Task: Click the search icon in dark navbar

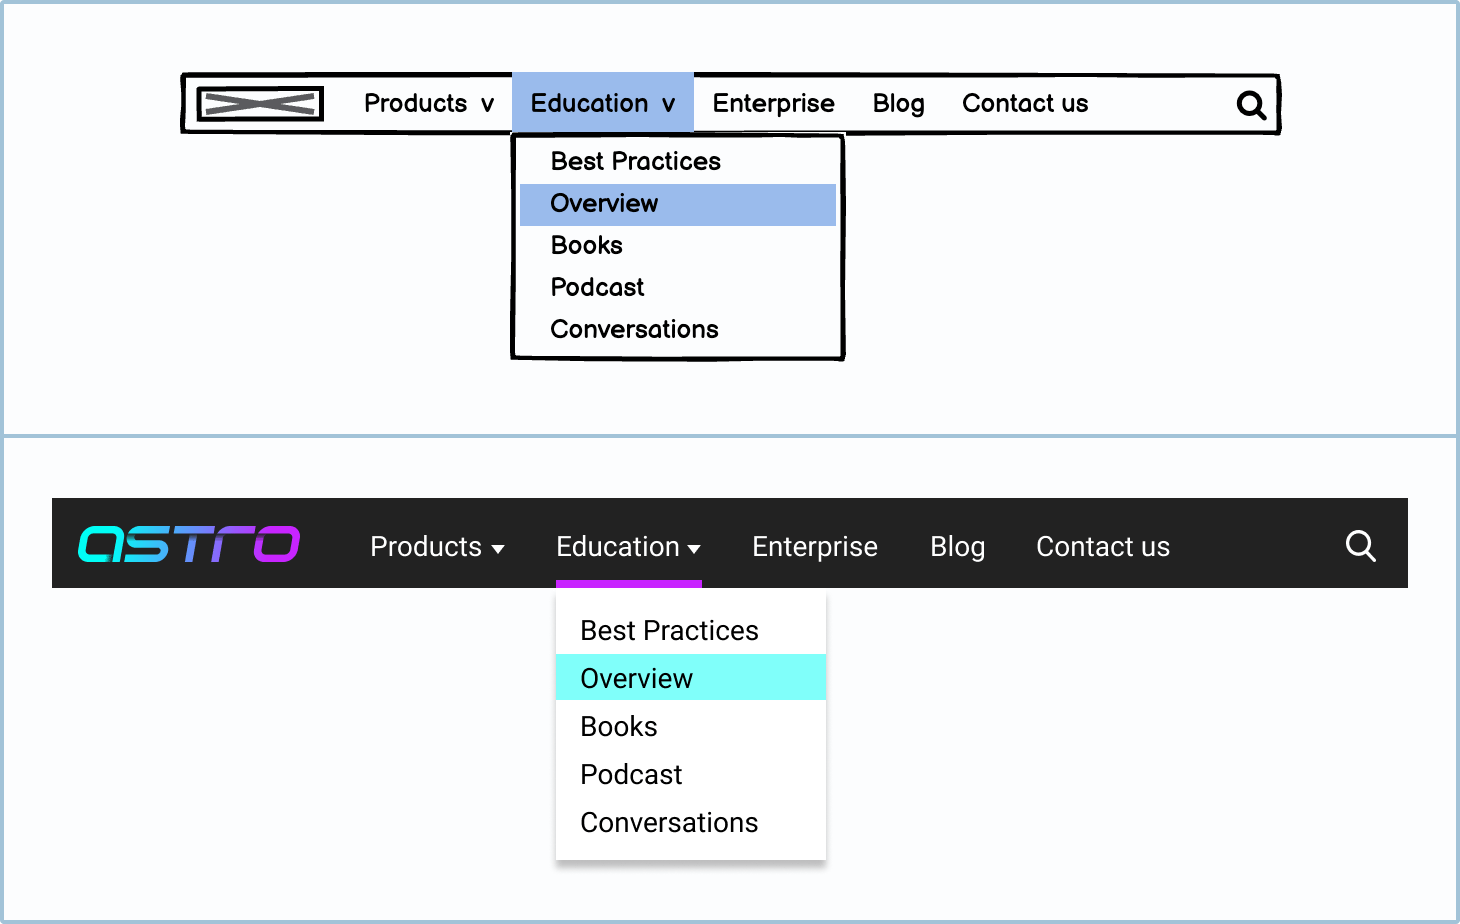Action: (1360, 546)
